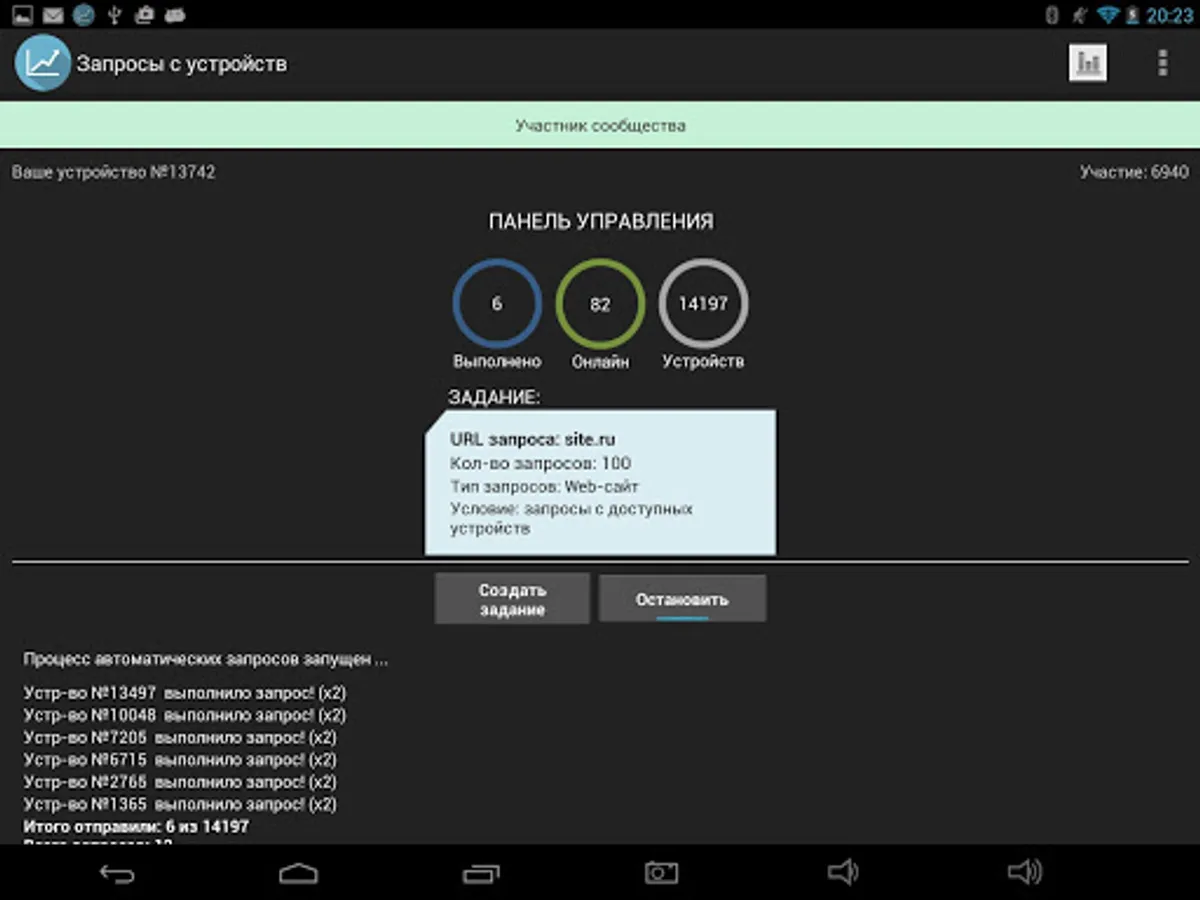The image size is (1200, 900).
Task: Tap the app logo chart icon
Action: (x=42, y=63)
